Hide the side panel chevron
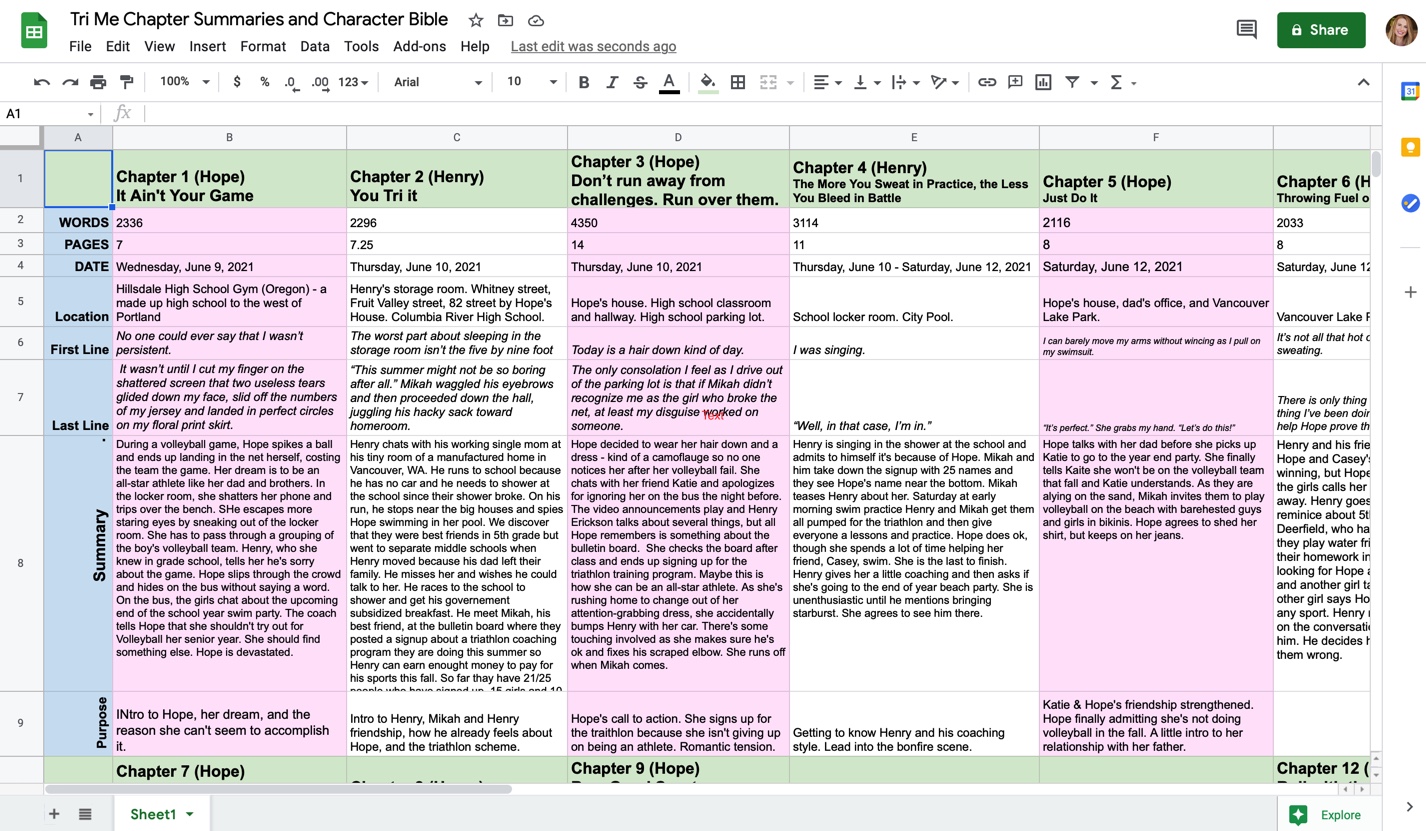1426x831 pixels. coord(1410,807)
